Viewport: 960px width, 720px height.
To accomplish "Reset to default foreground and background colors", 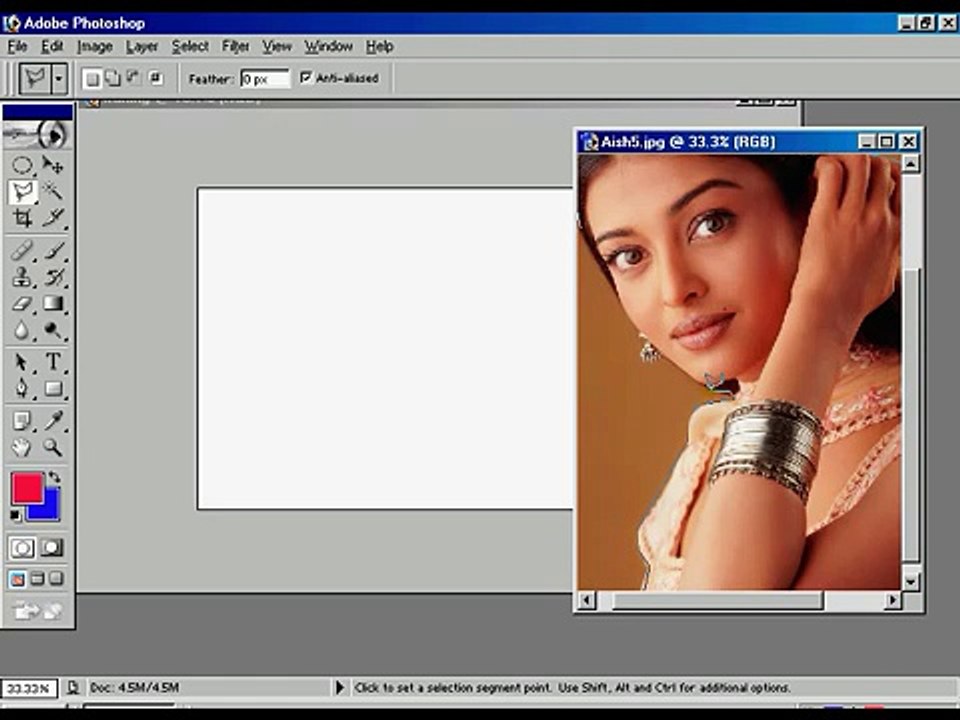I will (x=15, y=516).
